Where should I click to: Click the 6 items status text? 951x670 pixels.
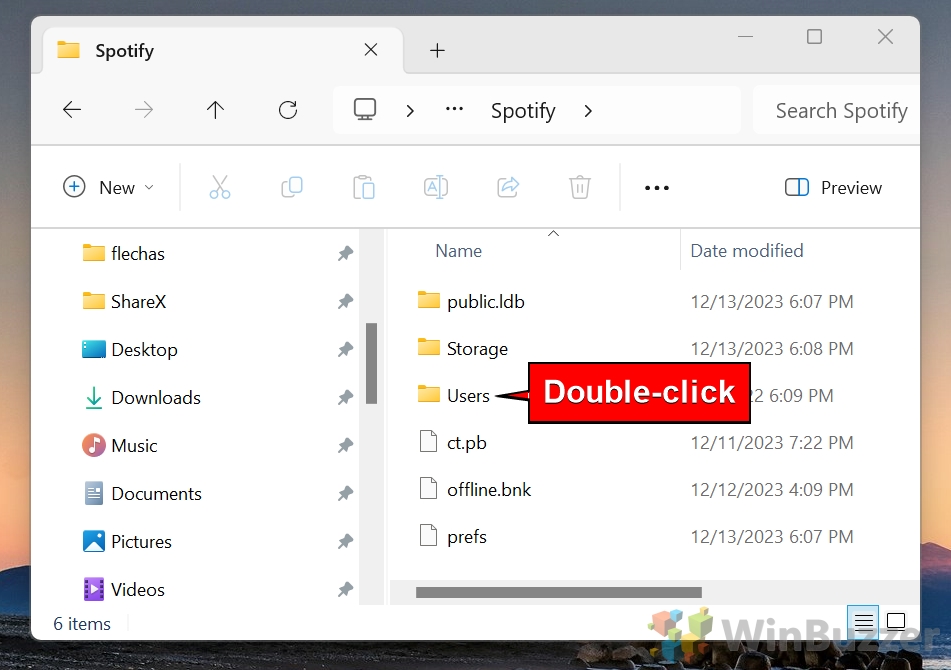[82, 624]
